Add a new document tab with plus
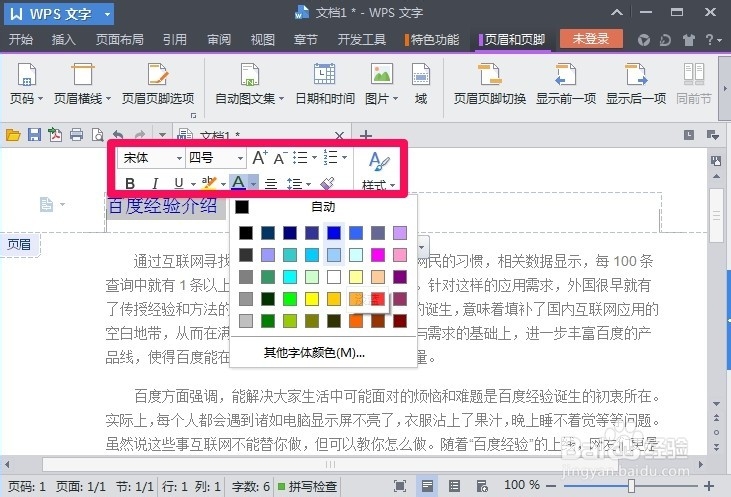The height and width of the screenshot is (497, 731). click(x=366, y=136)
